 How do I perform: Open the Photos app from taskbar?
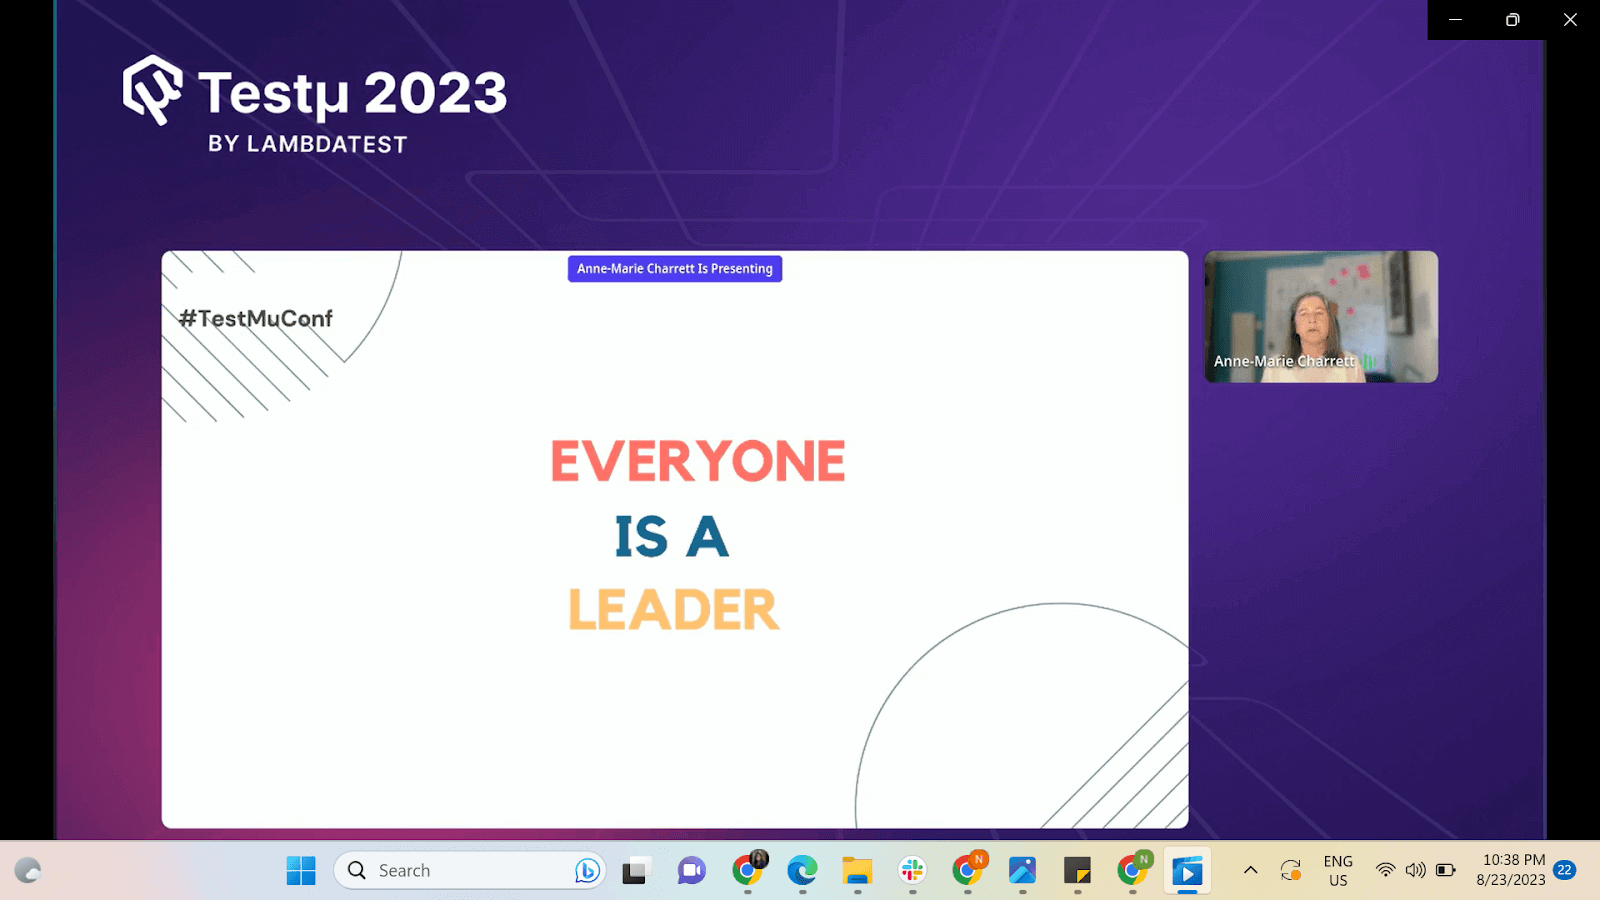pos(1022,871)
